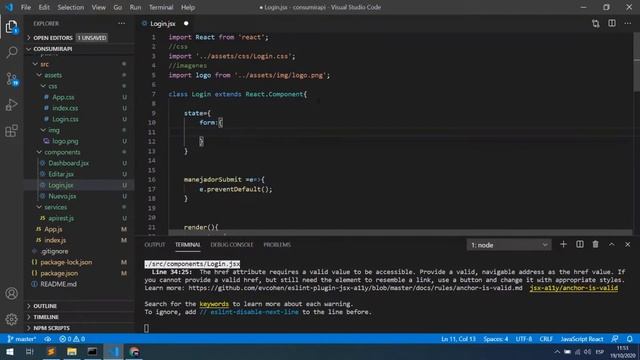Screen dimensions: 640x360
Task: Open the Manage settings gear
Action: [x=12, y=319]
